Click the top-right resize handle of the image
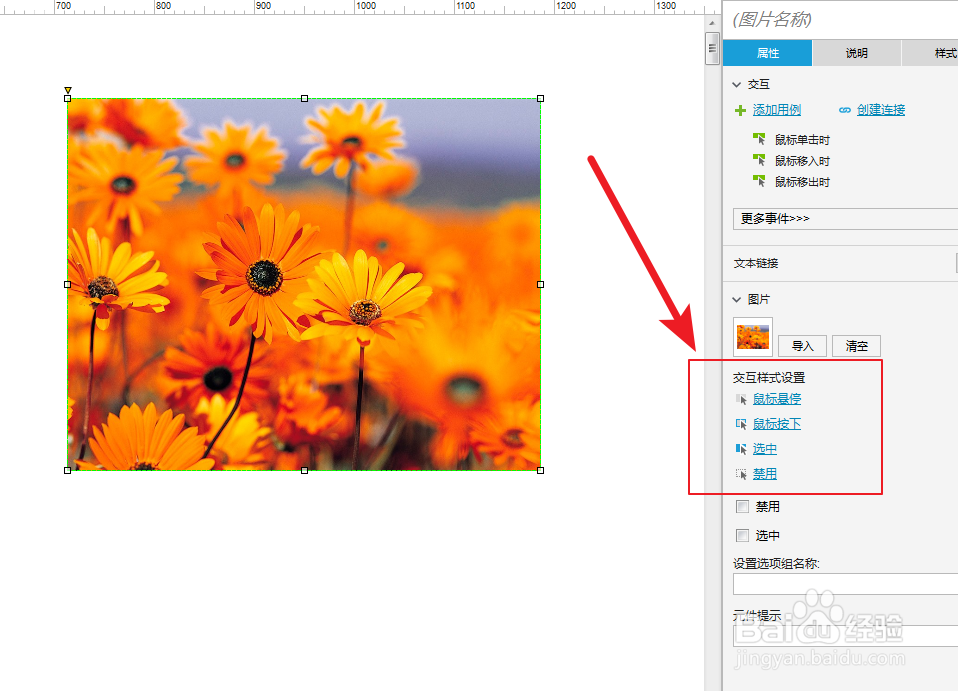Viewport: 958px width, 691px height. coord(540,98)
